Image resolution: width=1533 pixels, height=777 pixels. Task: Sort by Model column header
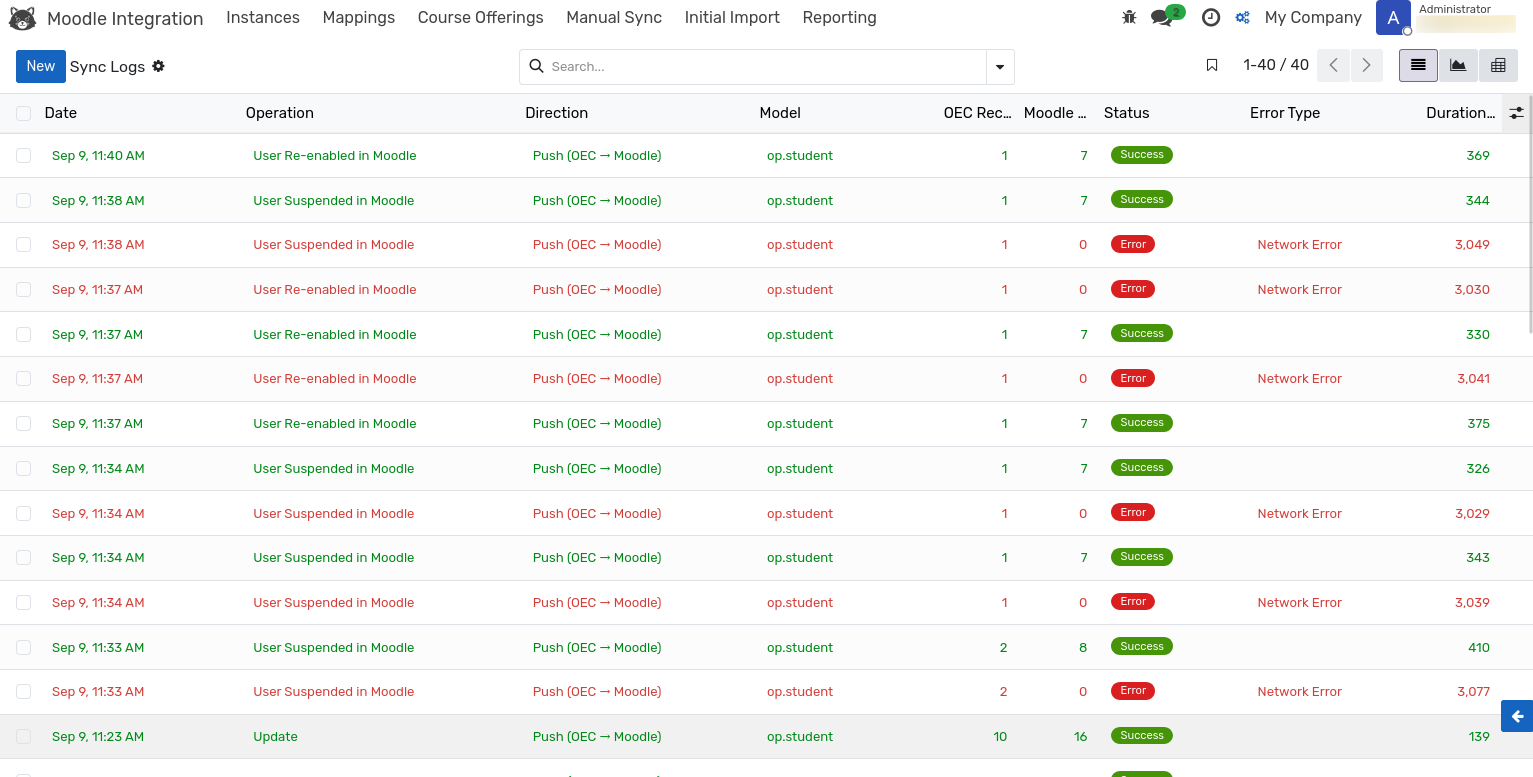tap(780, 113)
